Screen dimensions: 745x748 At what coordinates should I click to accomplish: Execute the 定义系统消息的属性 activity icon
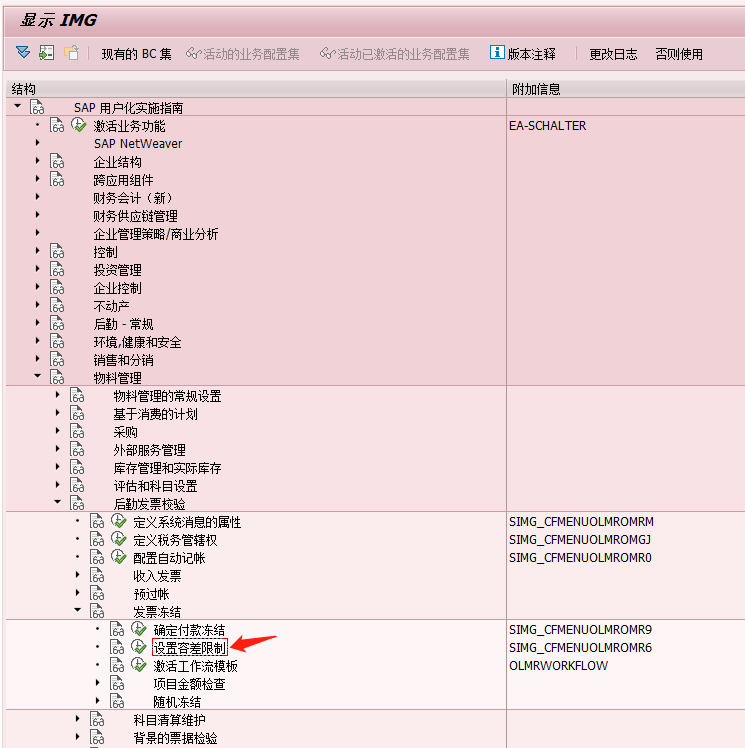pyautogui.click(x=119, y=521)
